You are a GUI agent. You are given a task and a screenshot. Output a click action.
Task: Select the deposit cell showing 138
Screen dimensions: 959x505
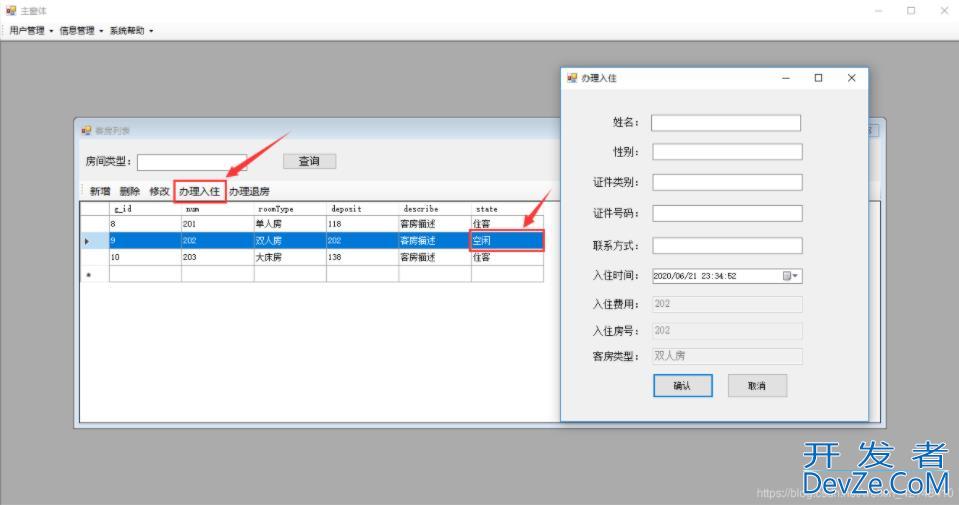point(362,257)
